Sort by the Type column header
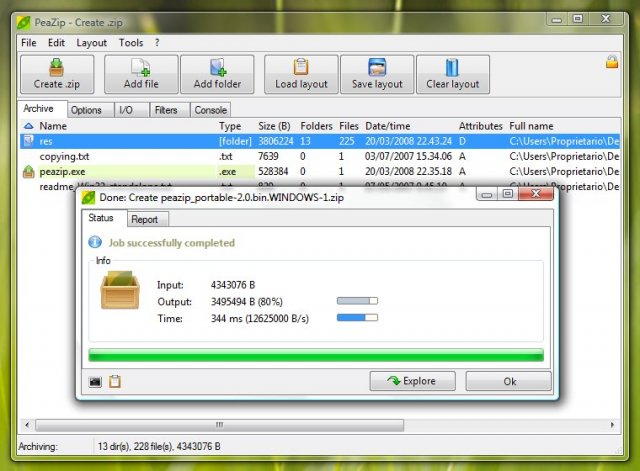Viewport: 640px width, 471px height. [230, 126]
